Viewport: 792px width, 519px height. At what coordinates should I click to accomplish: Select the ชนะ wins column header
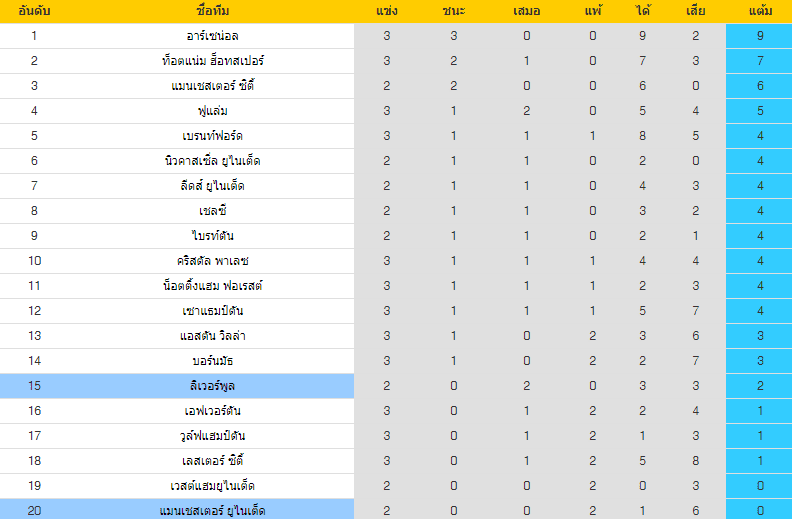(x=453, y=11)
